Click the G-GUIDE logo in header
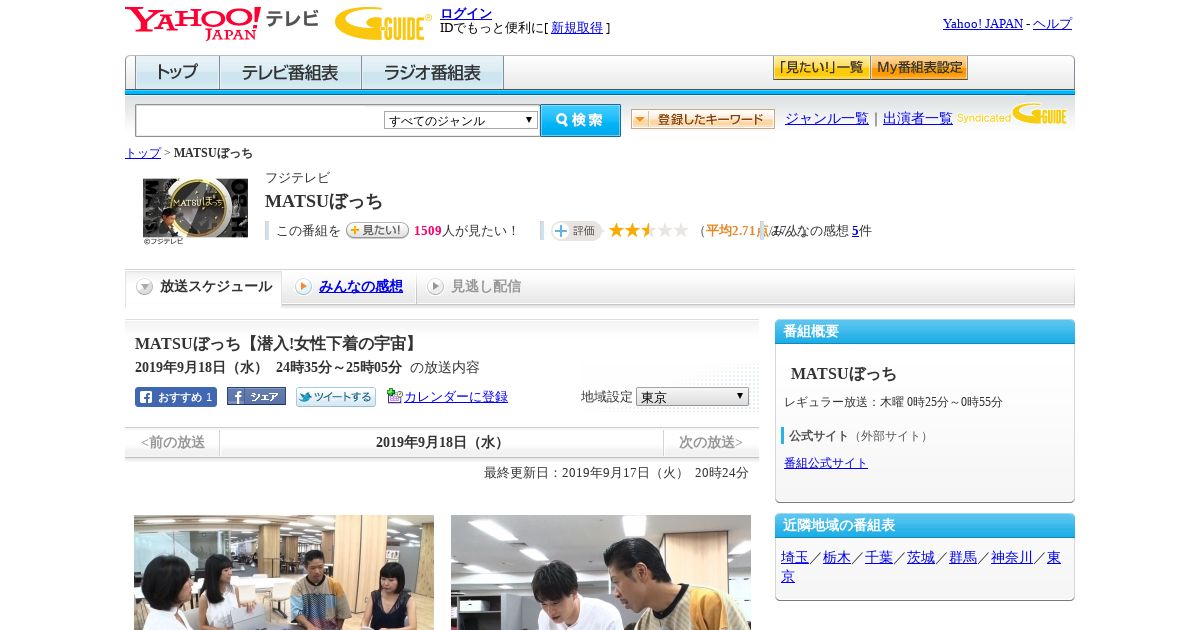Screen dimensions: 1200x630 [x=383, y=23]
